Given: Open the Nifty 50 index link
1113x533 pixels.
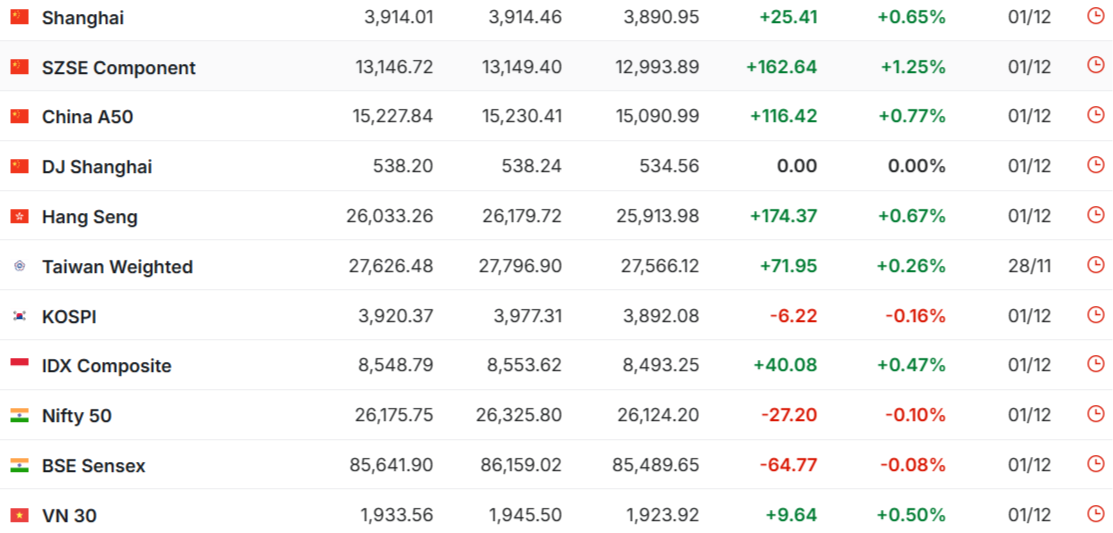Looking at the screenshot, I should pyautogui.click(x=76, y=416).
